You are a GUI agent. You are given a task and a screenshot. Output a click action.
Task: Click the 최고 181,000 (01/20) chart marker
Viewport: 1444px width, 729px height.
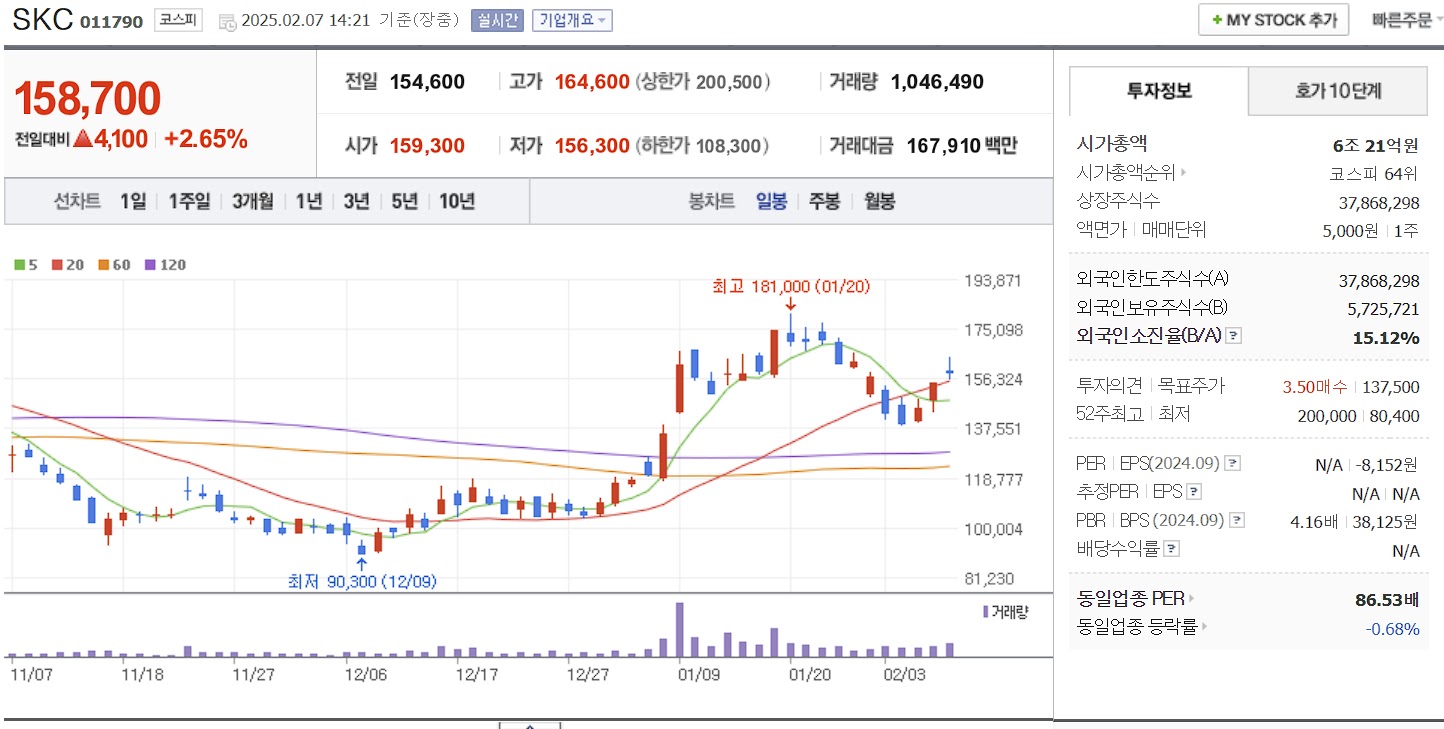click(x=790, y=287)
